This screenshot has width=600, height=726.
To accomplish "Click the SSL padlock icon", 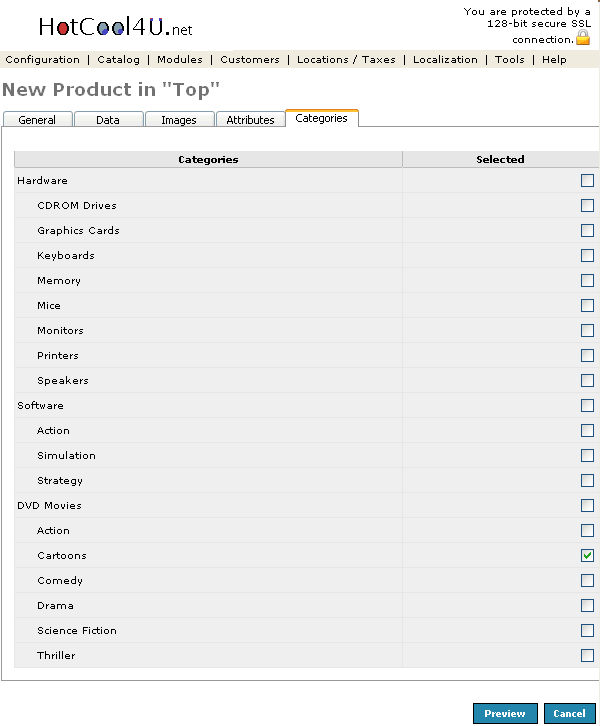I will (x=583, y=37).
